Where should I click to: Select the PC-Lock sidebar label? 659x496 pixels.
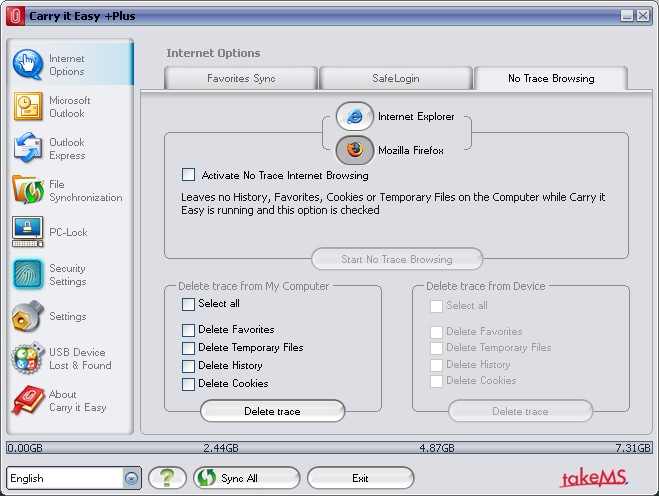point(68,232)
